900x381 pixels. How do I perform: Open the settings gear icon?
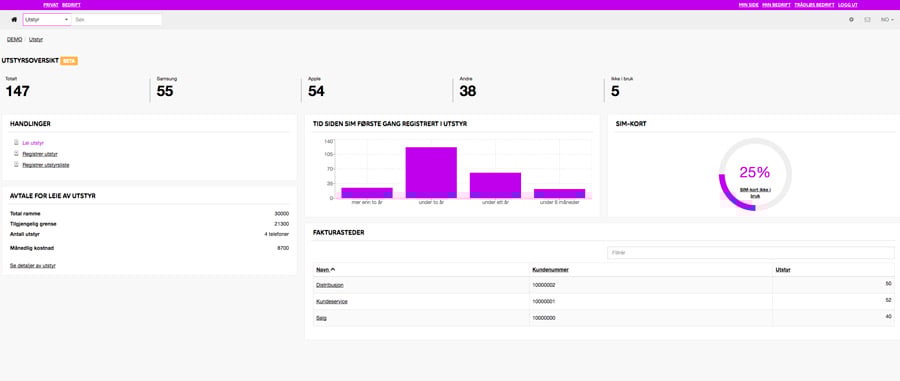851,20
